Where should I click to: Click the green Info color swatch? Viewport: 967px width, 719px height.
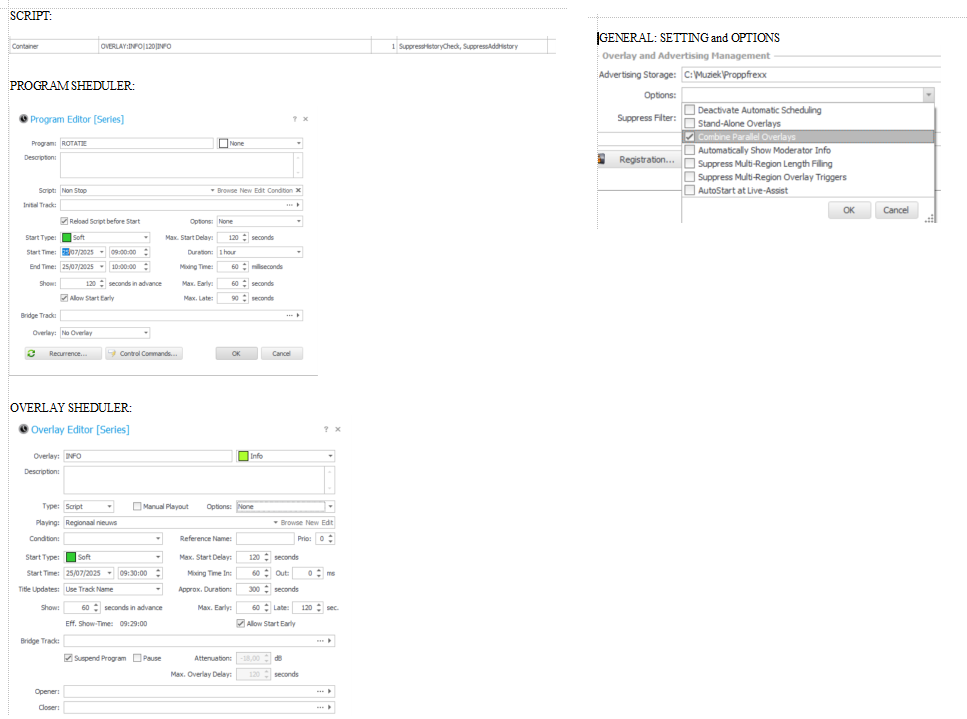click(x=242, y=456)
